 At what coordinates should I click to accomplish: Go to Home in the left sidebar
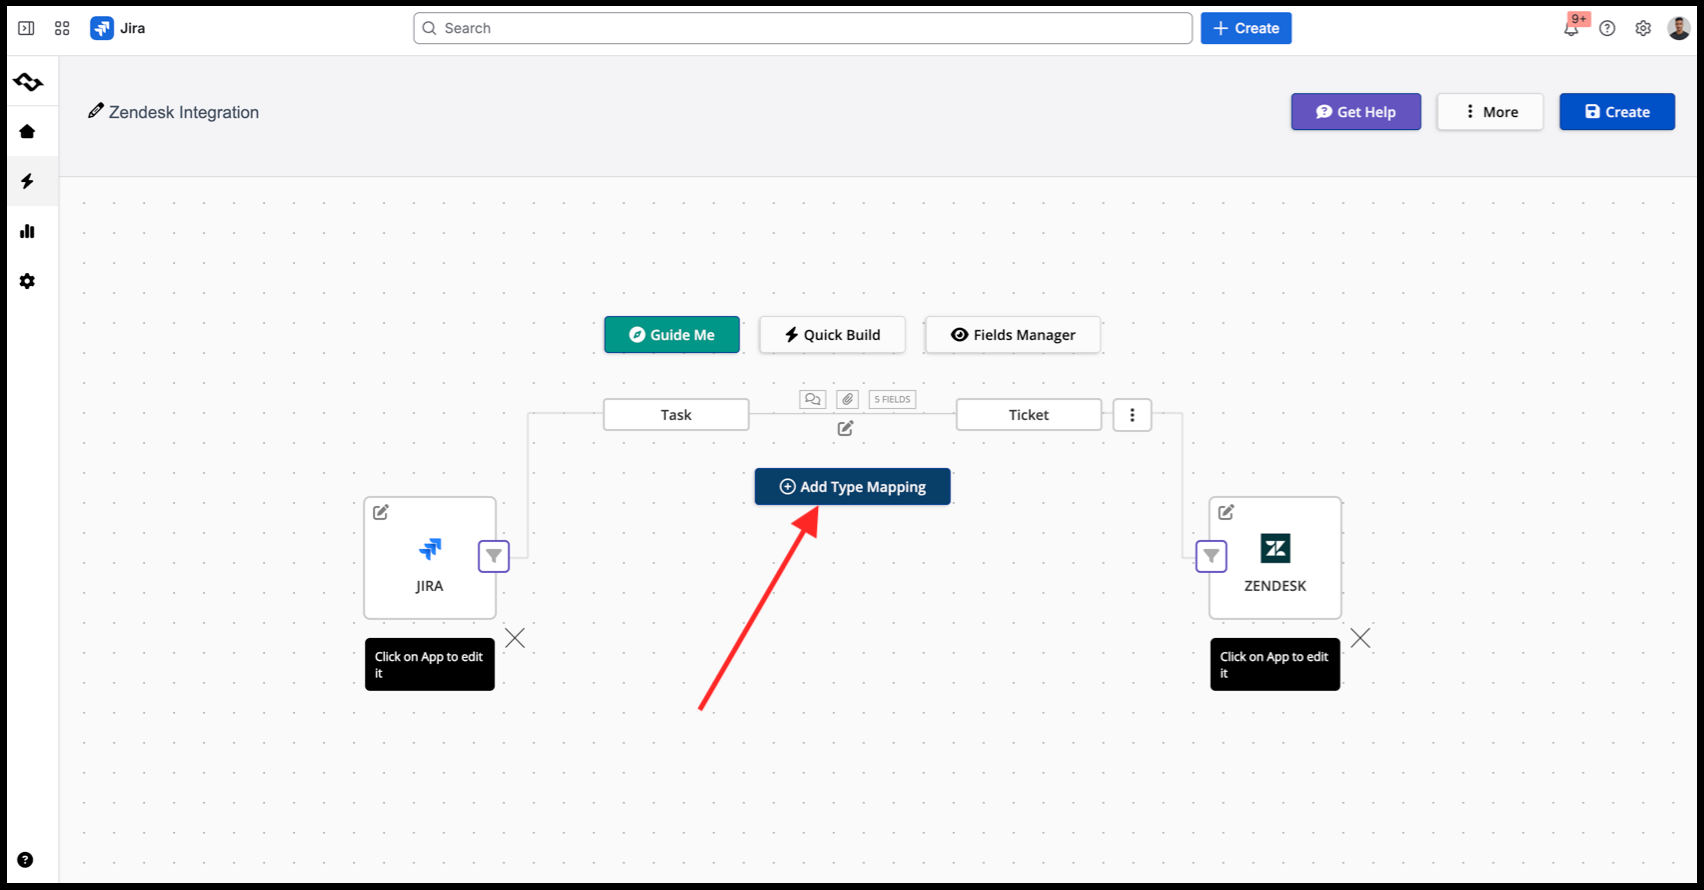click(x=27, y=131)
